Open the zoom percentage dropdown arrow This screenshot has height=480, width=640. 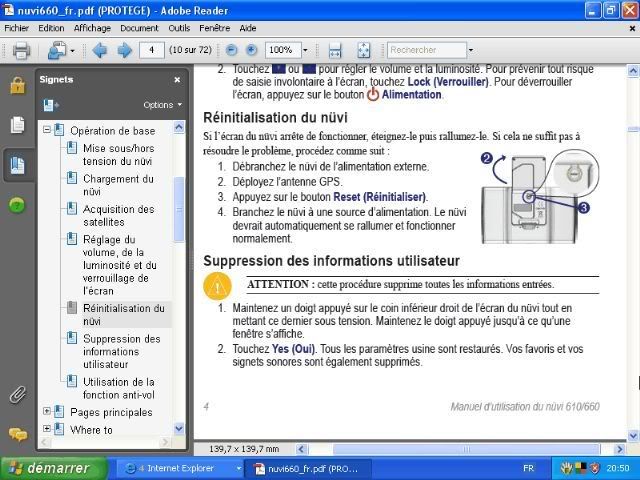tap(305, 51)
